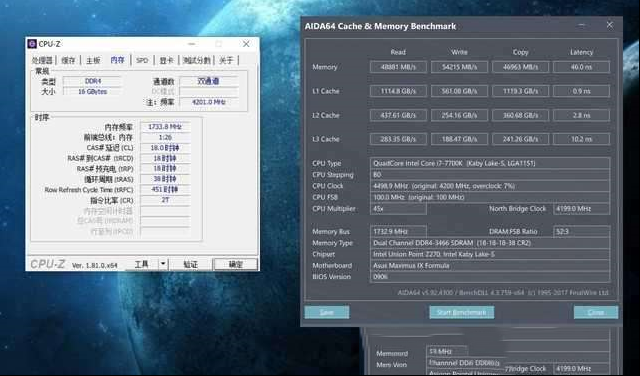Click the 内存频率 value 1733.8 MHz
Screen dimensions: 640x376
pos(165,127)
